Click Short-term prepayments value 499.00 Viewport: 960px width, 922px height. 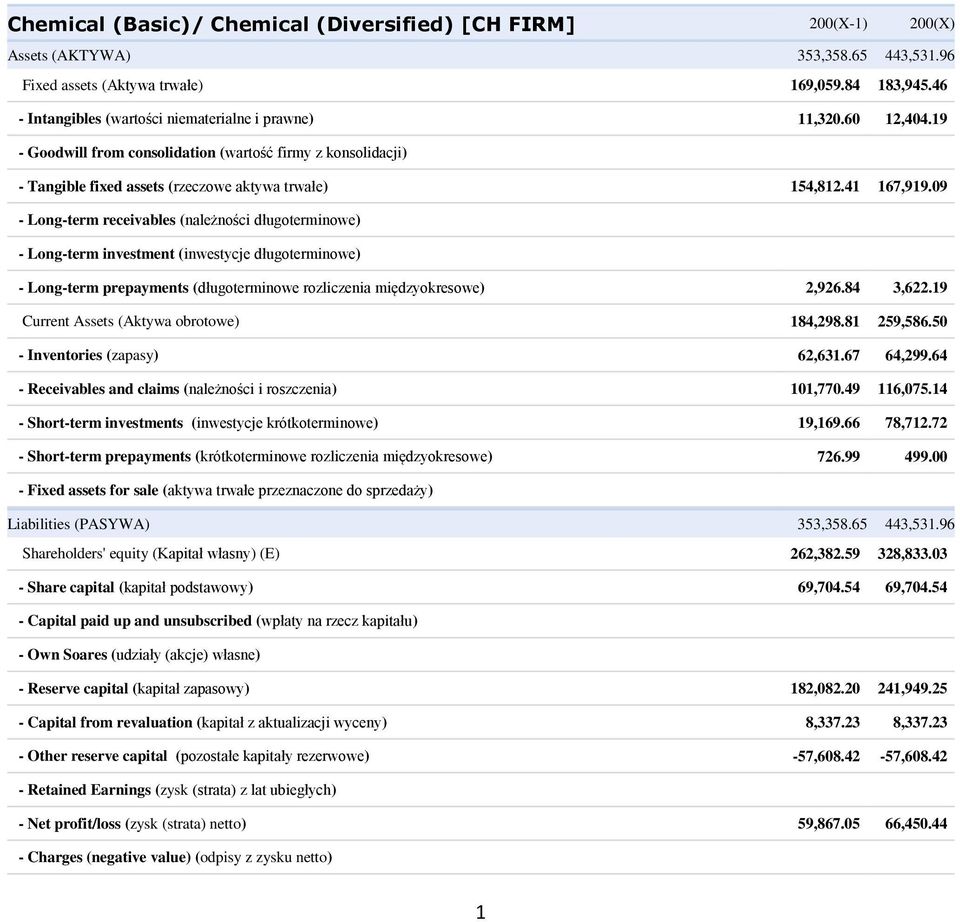[x=926, y=456]
